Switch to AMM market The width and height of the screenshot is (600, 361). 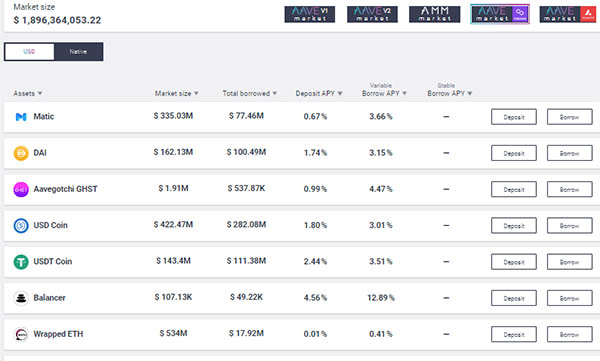click(x=434, y=14)
